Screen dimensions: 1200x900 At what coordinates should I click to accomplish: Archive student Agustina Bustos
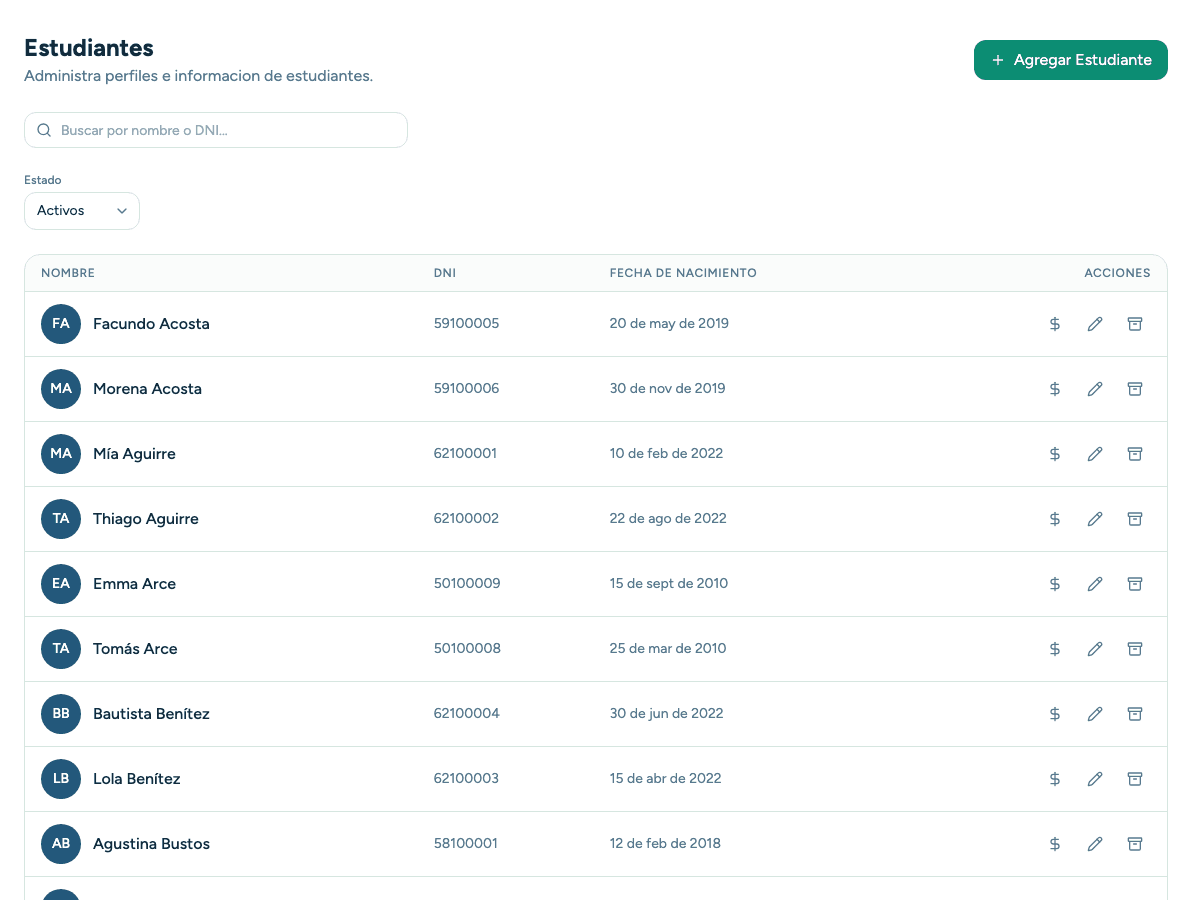click(x=1135, y=844)
